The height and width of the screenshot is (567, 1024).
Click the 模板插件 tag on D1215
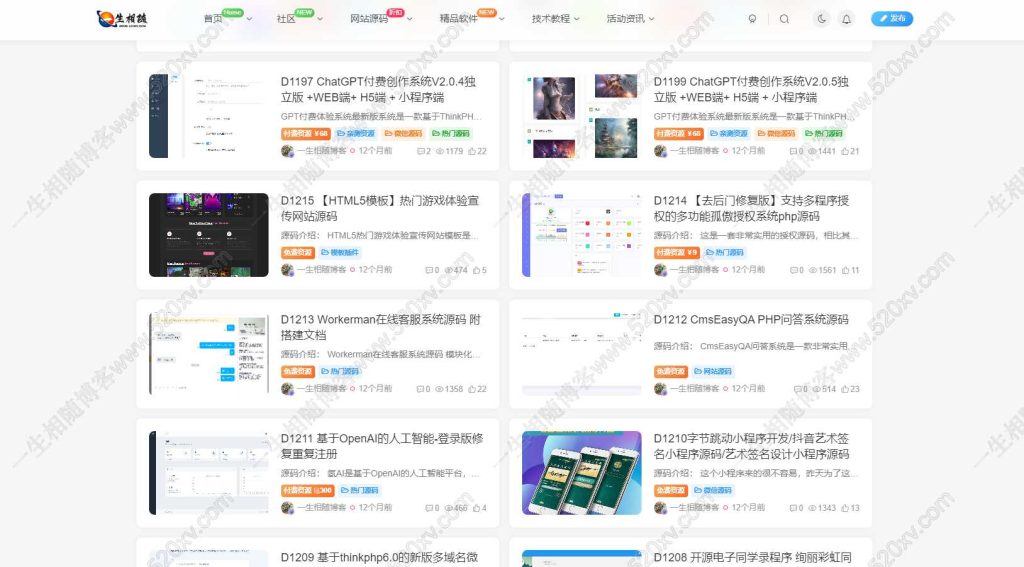pyautogui.click(x=340, y=252)
